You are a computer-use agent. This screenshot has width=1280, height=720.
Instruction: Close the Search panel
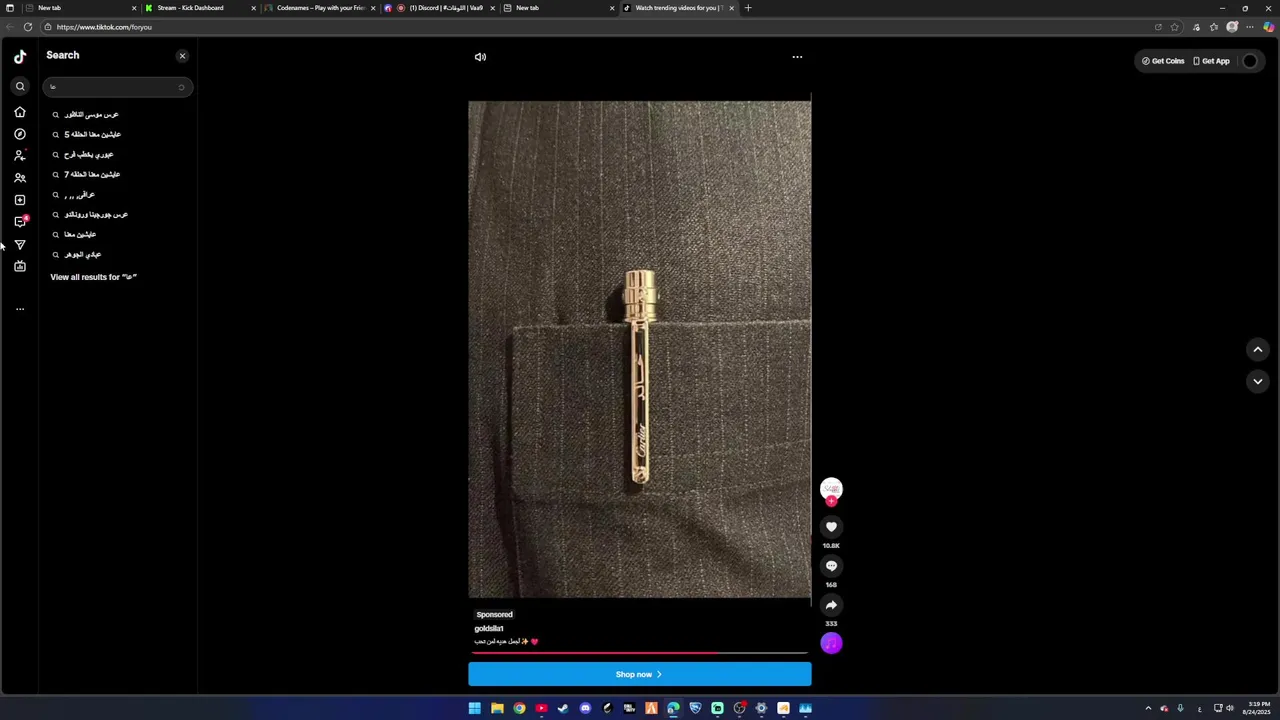(182, 56)
